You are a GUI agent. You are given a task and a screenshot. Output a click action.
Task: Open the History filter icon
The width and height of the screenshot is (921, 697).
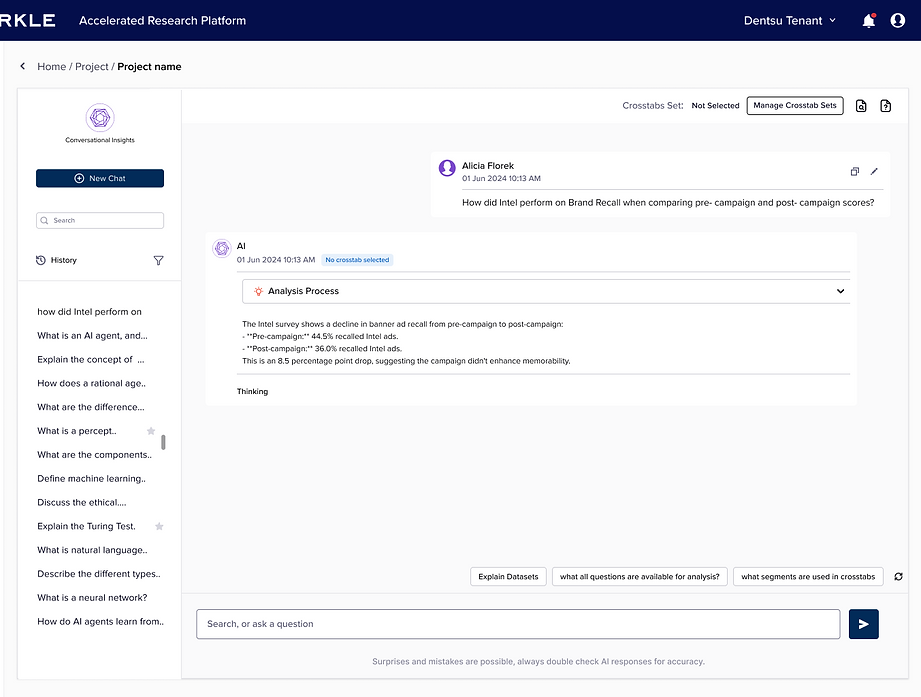[x=158, y=260]
